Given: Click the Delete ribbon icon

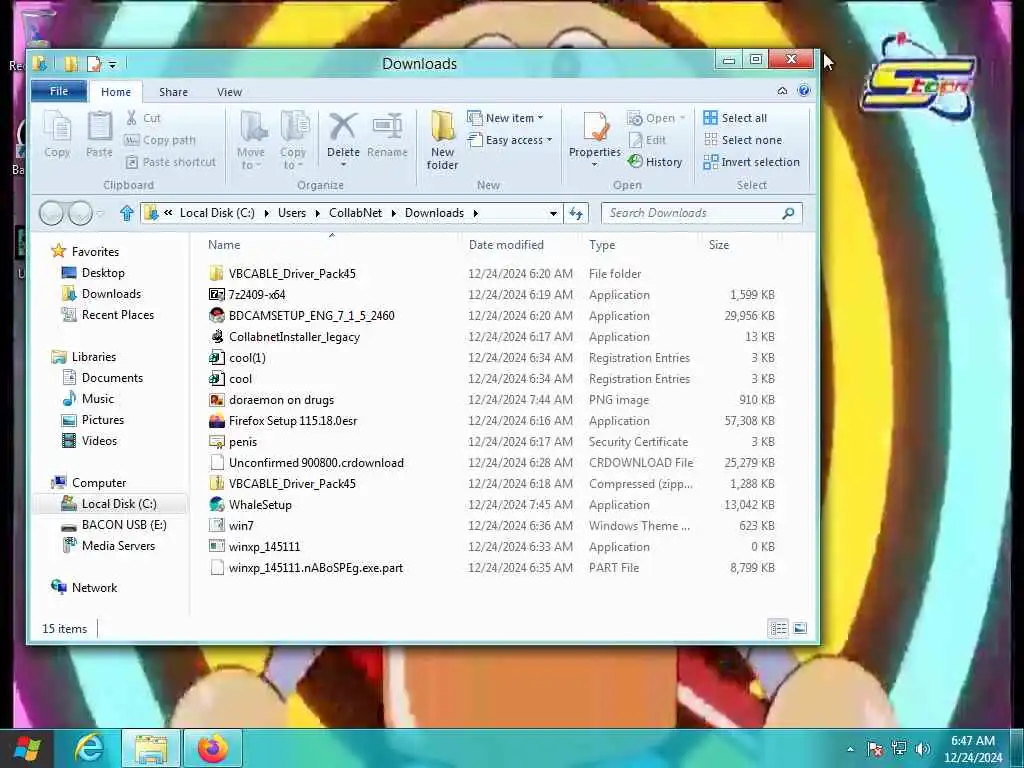Looking at the screenshot, I should 343,138.
